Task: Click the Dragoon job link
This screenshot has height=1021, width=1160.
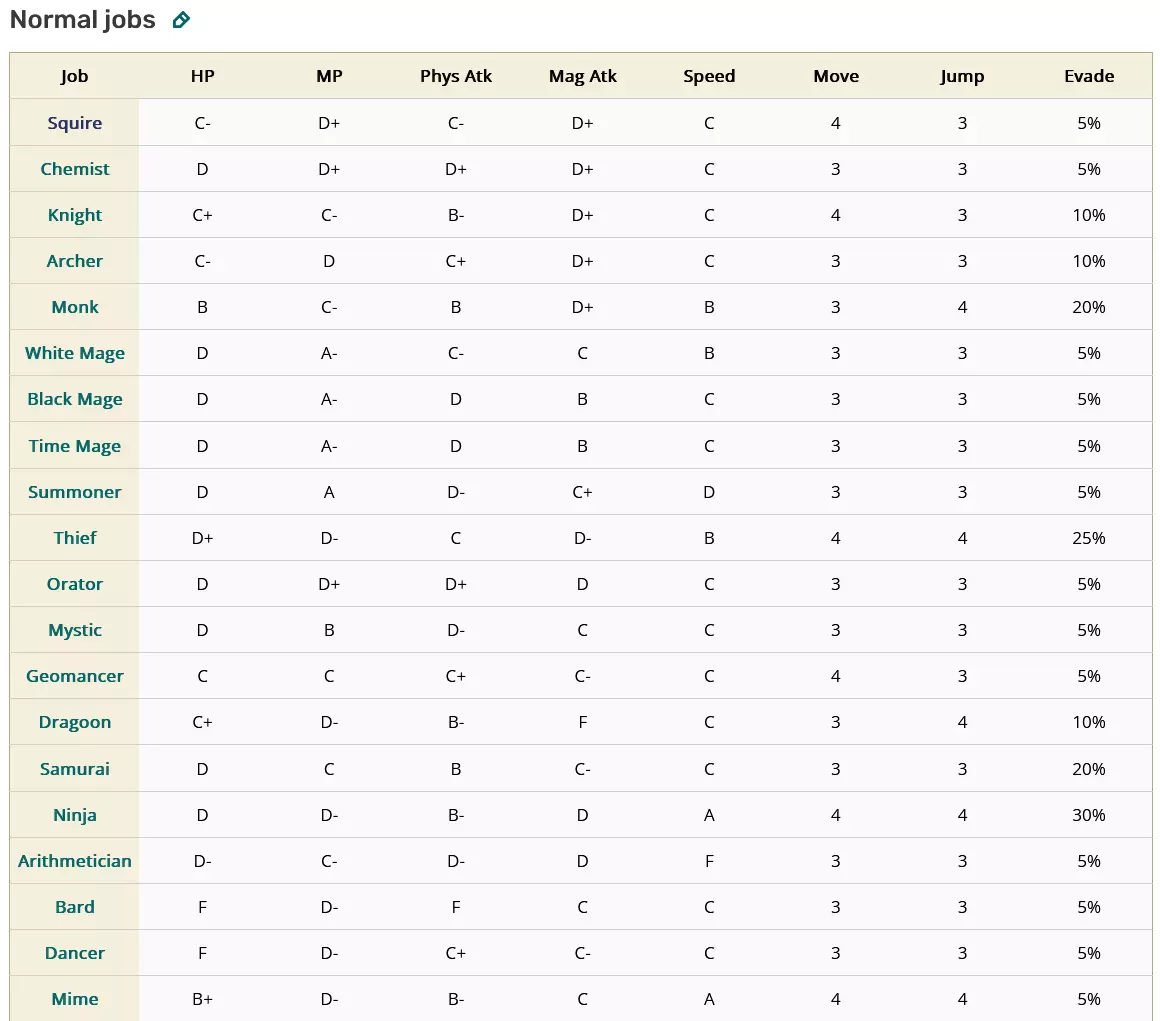Action: click(75, 722)
